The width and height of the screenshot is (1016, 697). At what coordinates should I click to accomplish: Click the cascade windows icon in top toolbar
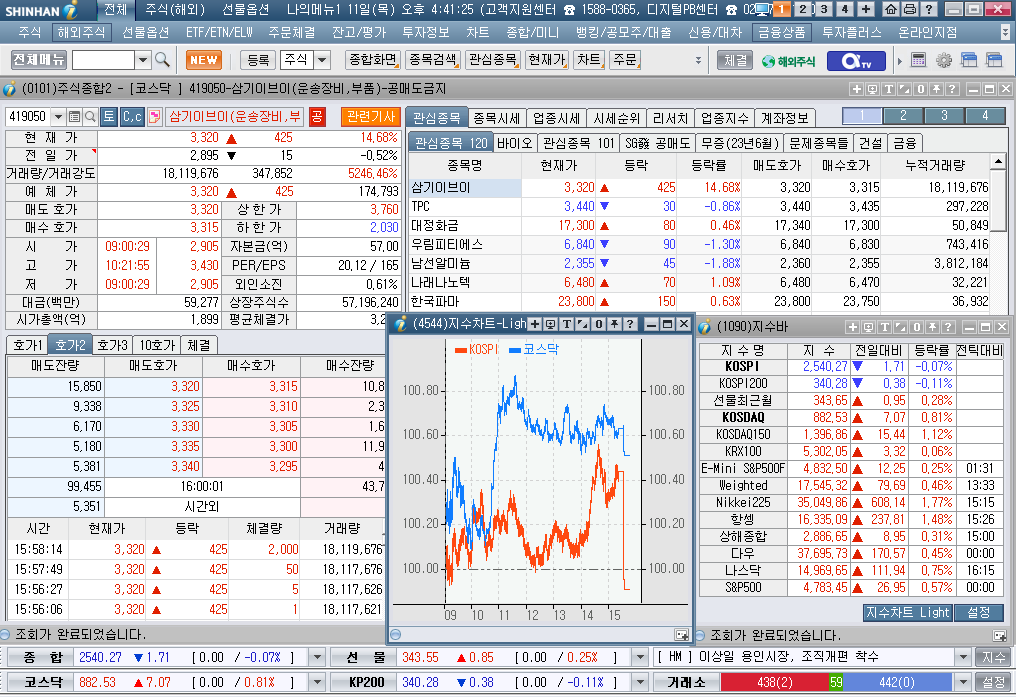[x=969, y=60]
